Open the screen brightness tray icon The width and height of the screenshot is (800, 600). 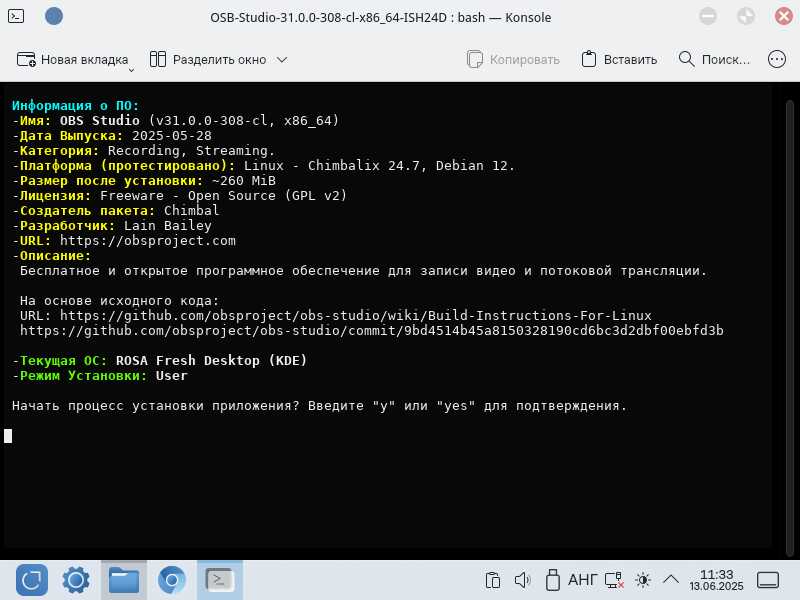tap(643, 580)
